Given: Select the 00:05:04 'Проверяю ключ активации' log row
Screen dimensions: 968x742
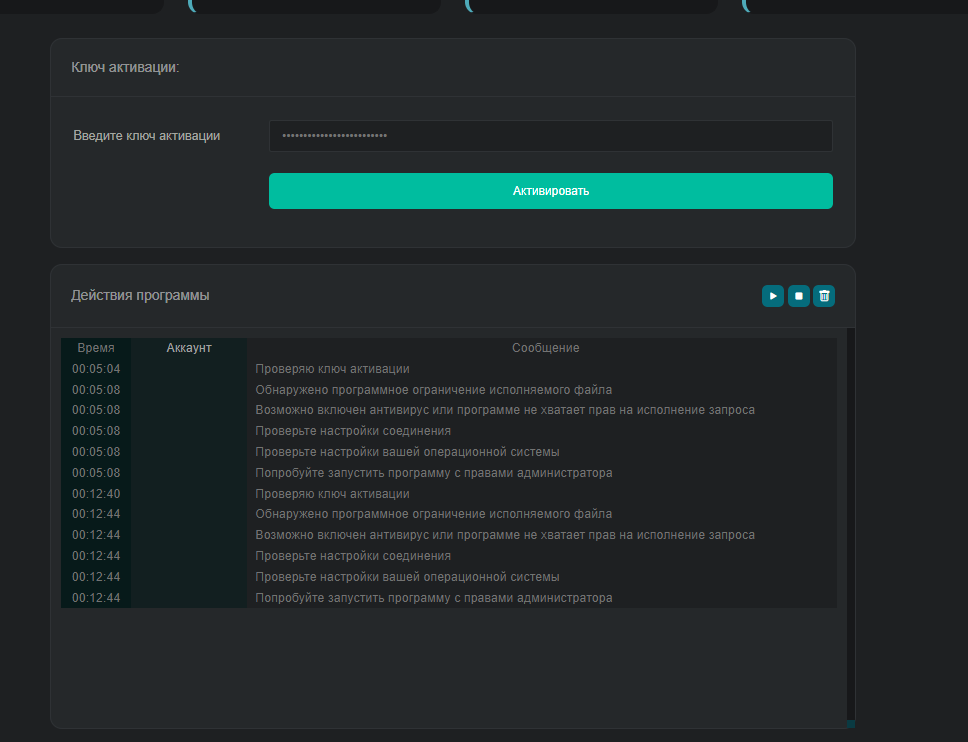Looking at the screenshot, I should 332,369.
